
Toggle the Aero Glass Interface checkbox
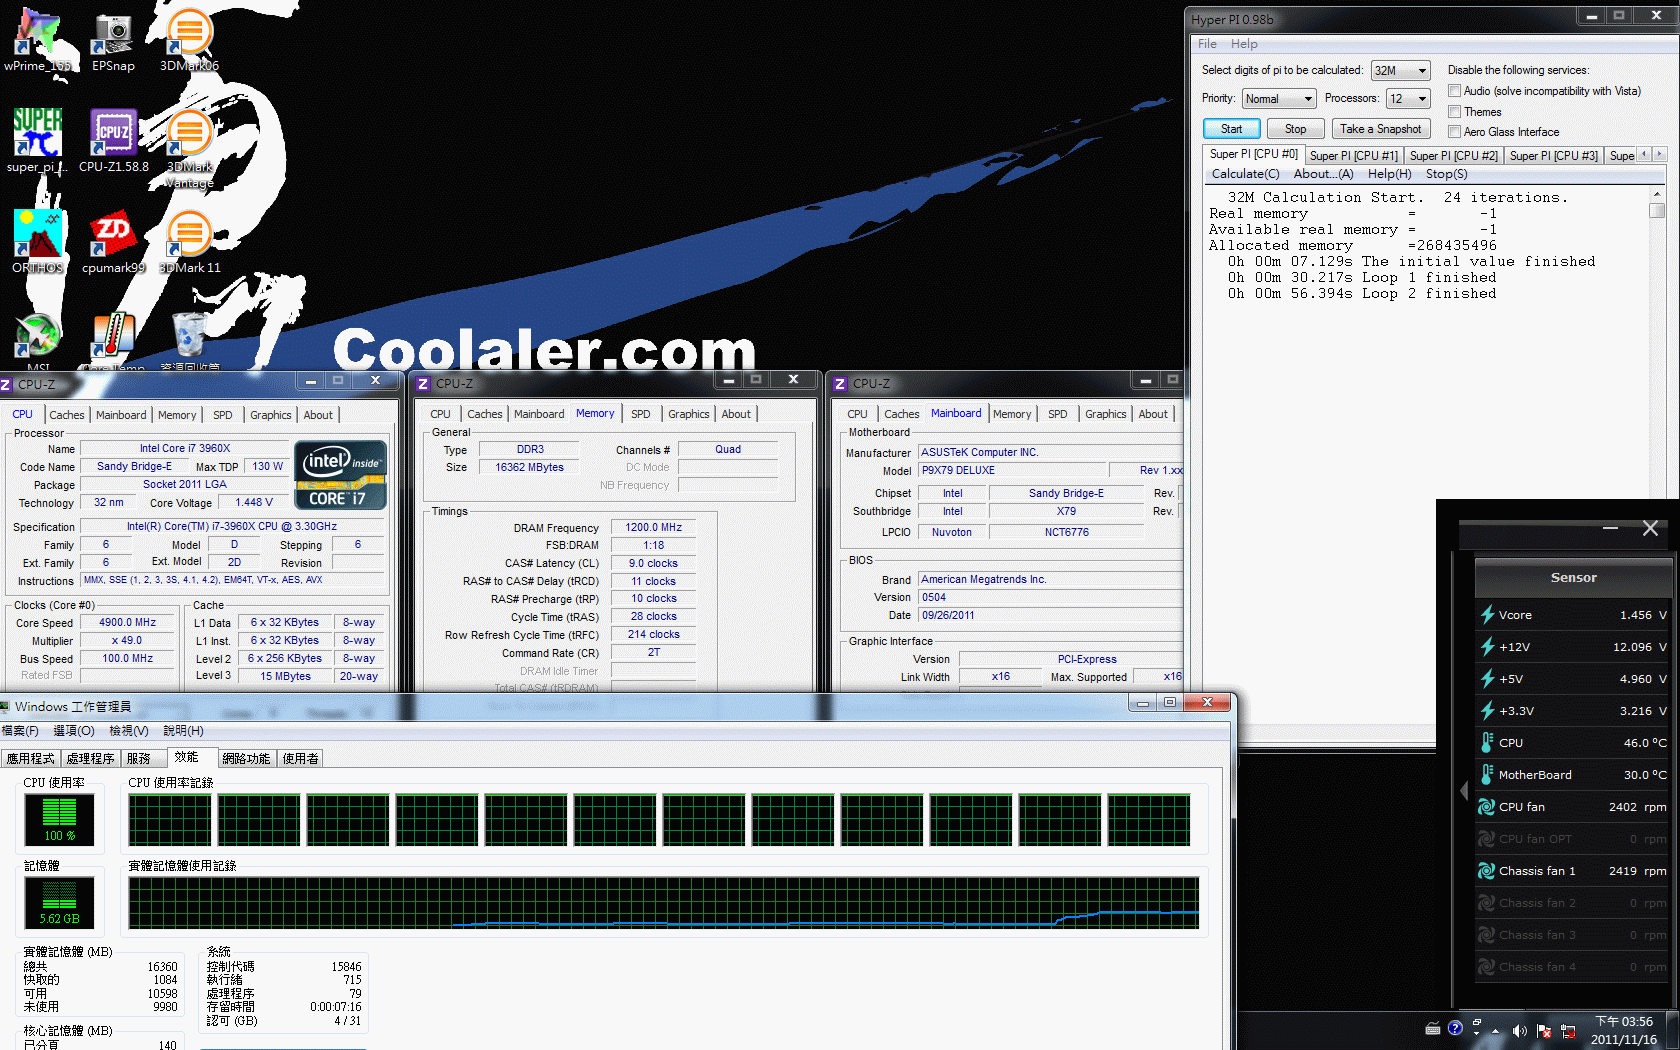coord(1455,131)
